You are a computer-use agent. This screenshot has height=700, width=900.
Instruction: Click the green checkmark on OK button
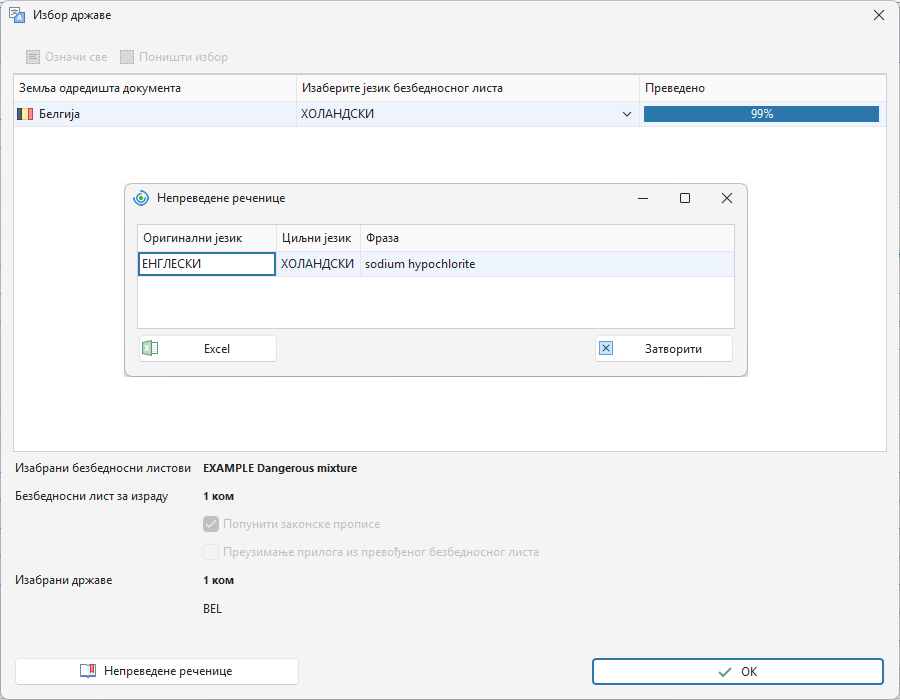tap(725, 671)
